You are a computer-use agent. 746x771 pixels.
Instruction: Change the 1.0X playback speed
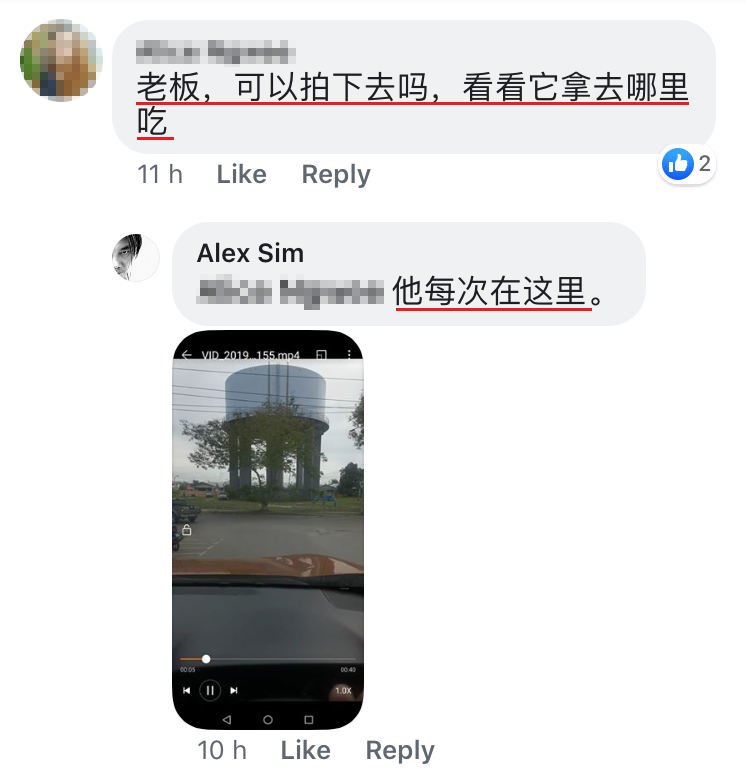(x=343, y=690)
